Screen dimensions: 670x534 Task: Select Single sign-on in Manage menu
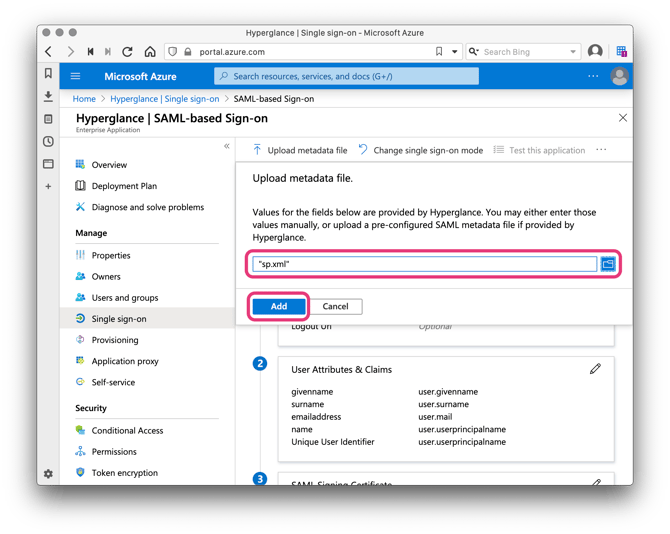tap(118, 319)
